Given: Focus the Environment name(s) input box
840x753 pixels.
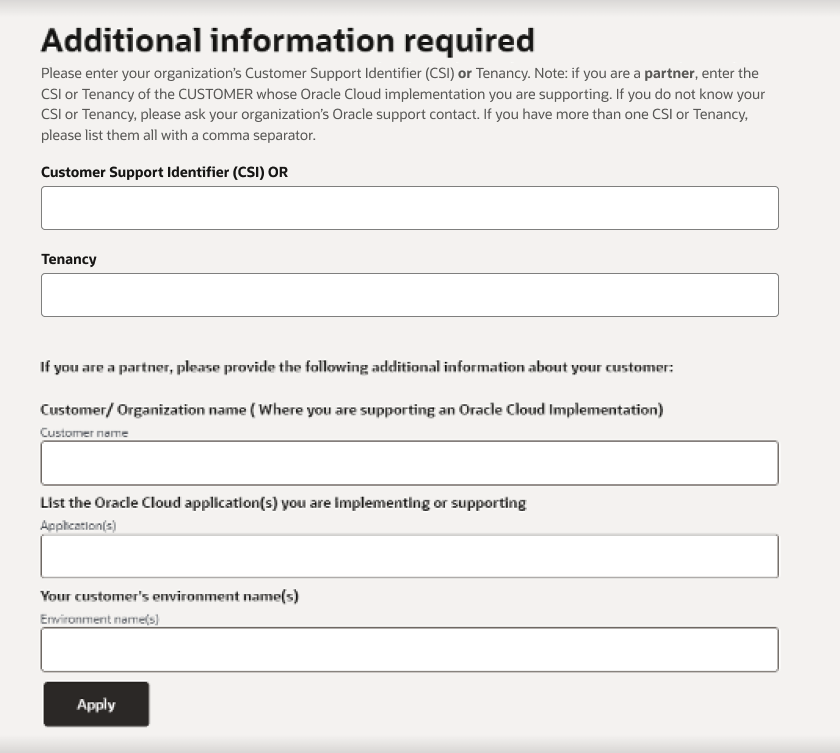Looking at the screenshot, I should 409,649.
